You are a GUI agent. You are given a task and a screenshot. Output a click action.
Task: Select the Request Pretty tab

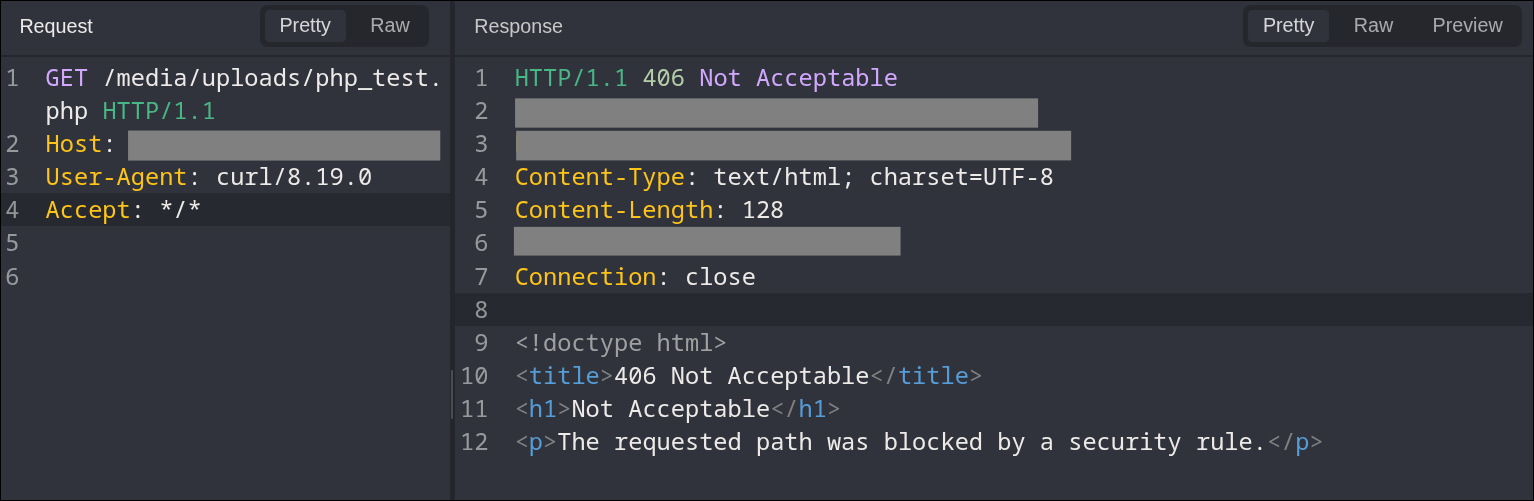tap(305, 26)
